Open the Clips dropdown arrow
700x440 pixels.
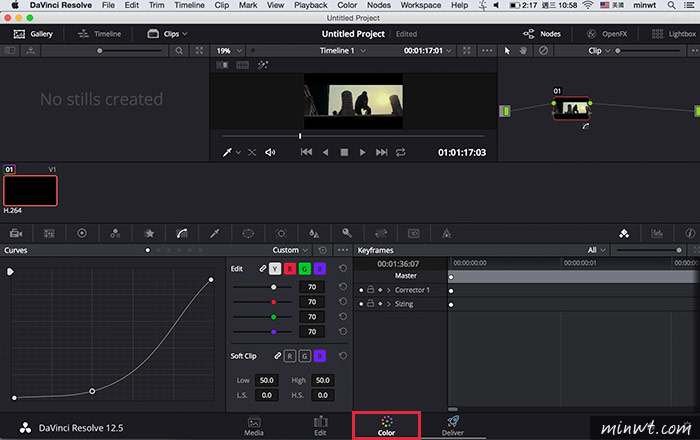[185, 34]
